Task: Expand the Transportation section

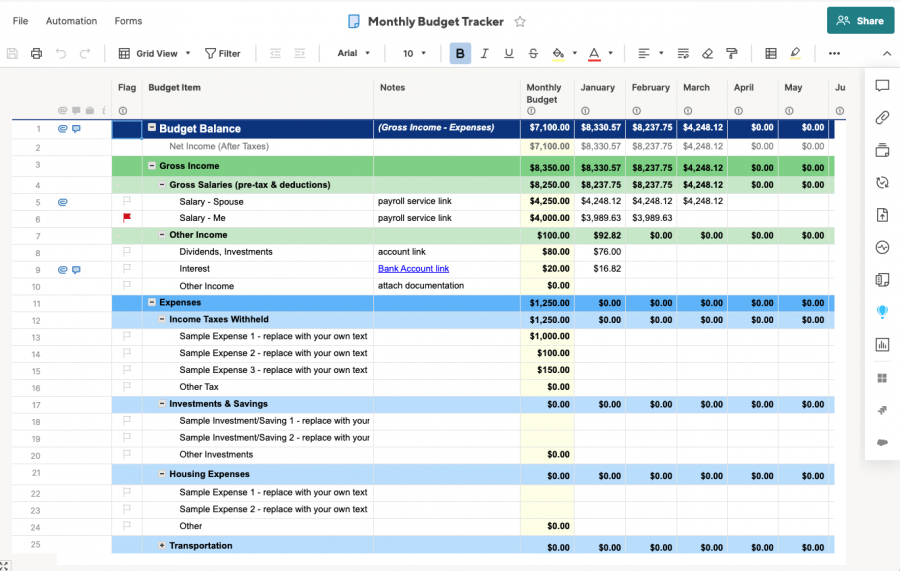Action: 162,546
